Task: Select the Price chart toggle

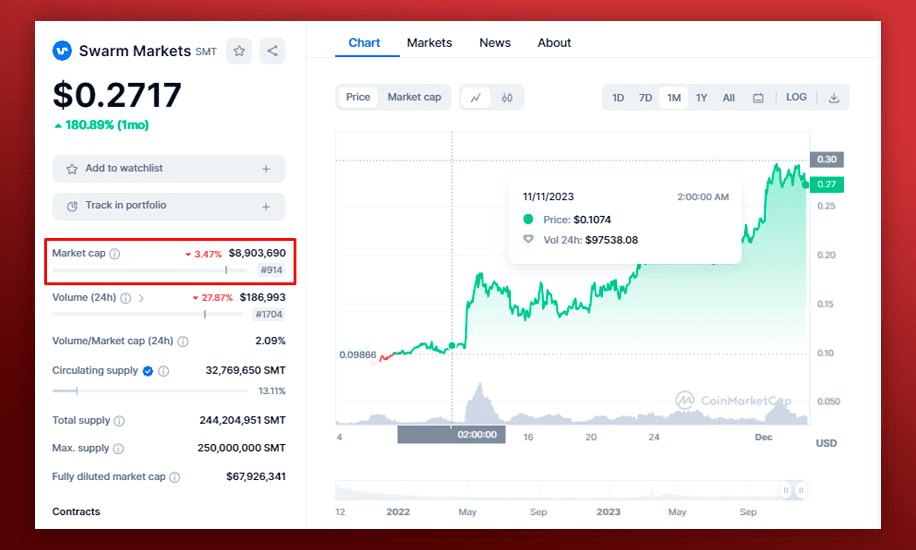Action: click(358, 97)
